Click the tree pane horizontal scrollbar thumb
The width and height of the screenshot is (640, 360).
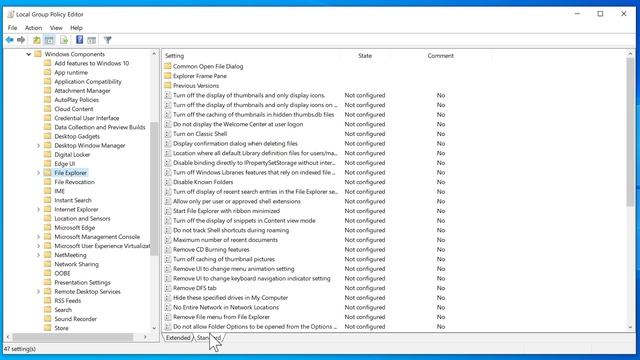(x=73, y=337)
